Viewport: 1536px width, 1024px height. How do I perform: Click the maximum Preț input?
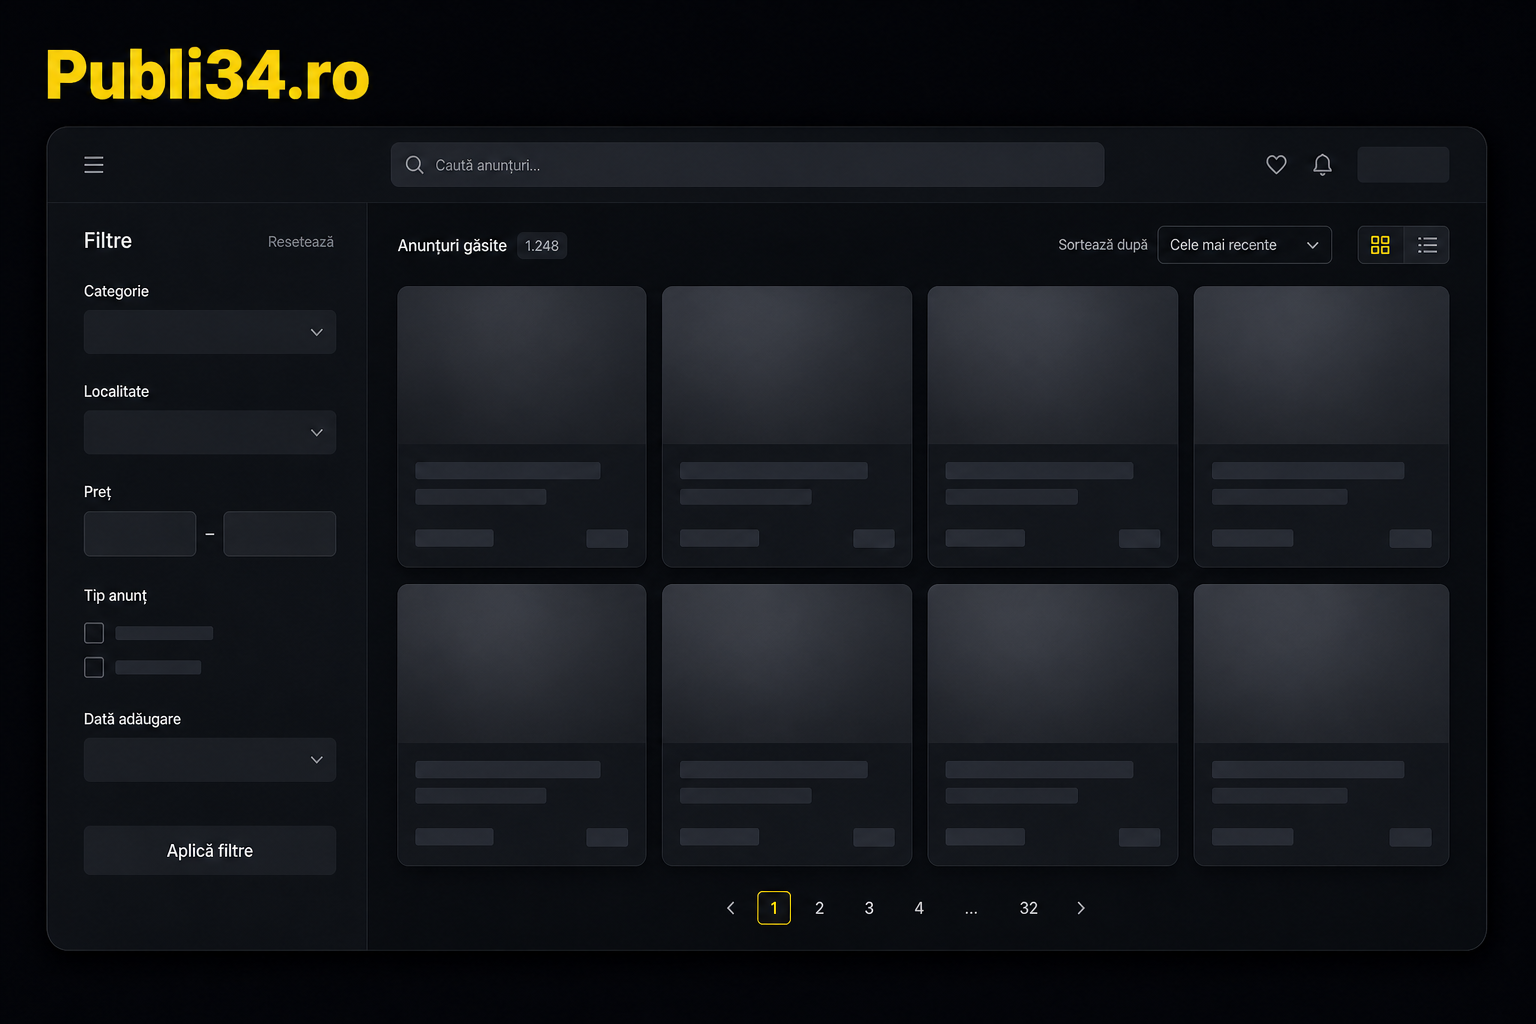click(x=280, y=534)
